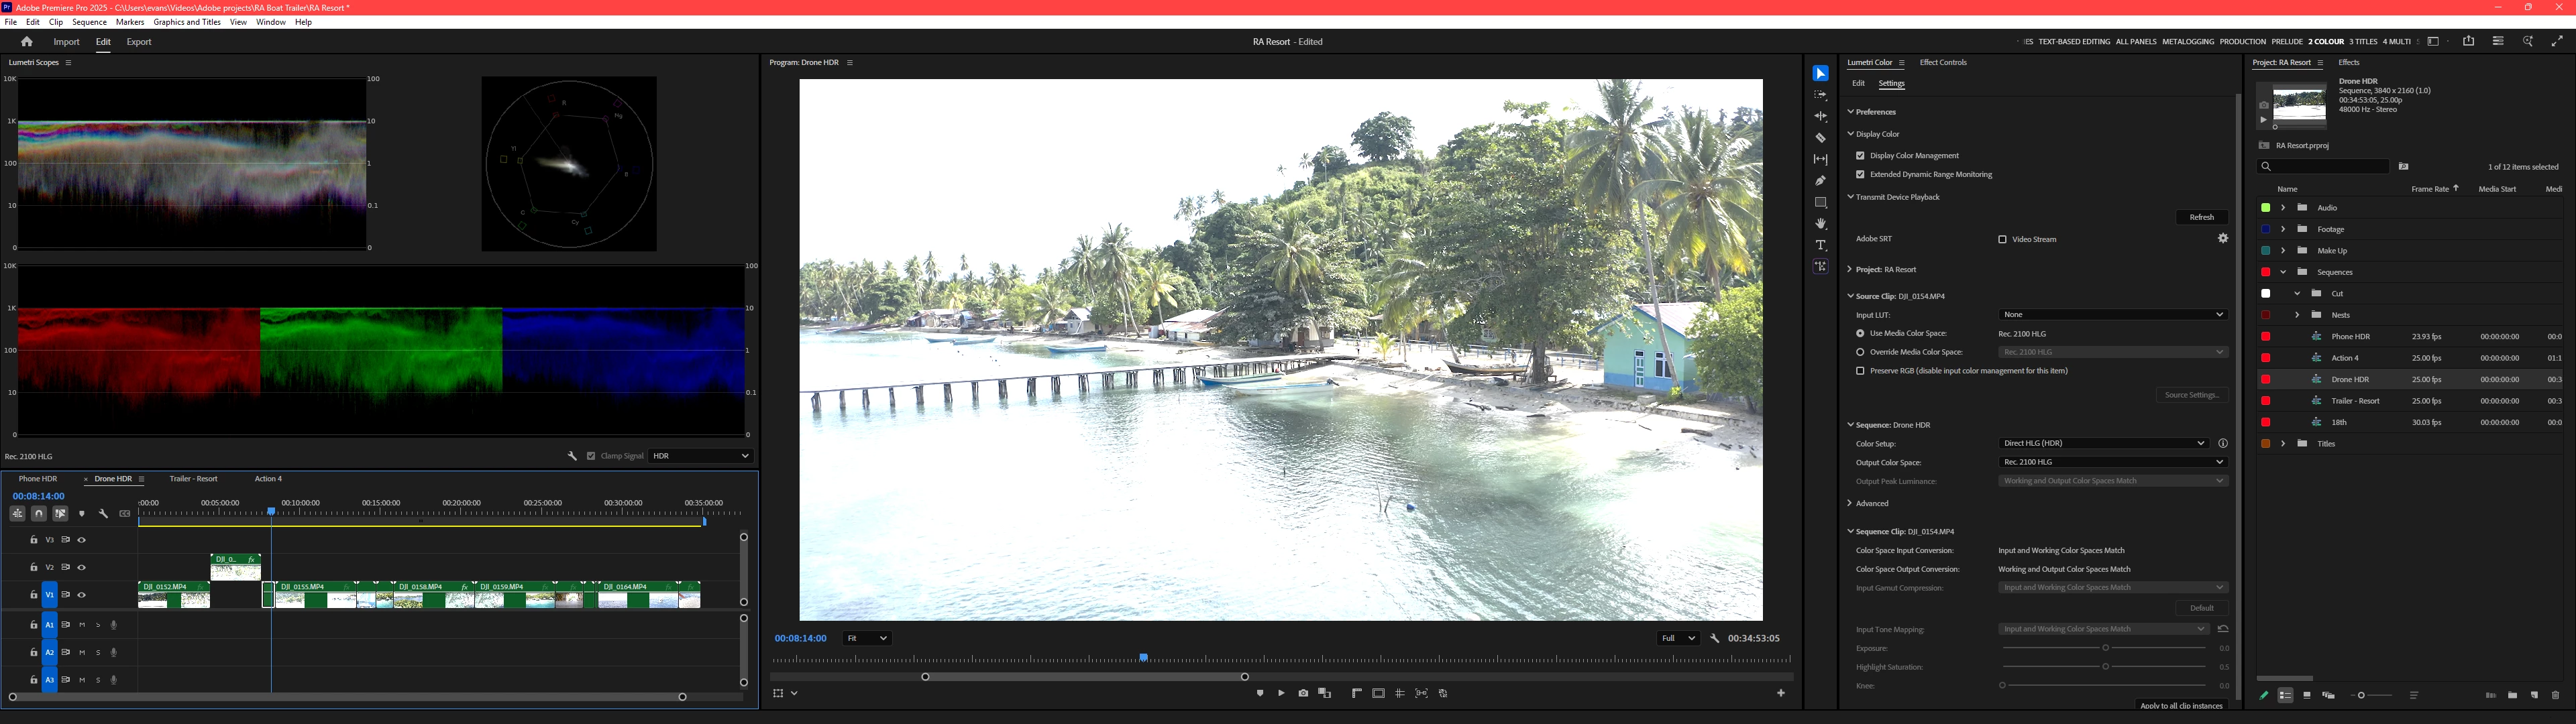
Task: Adjust the Exposure slider
Action: click(2105, 648)
